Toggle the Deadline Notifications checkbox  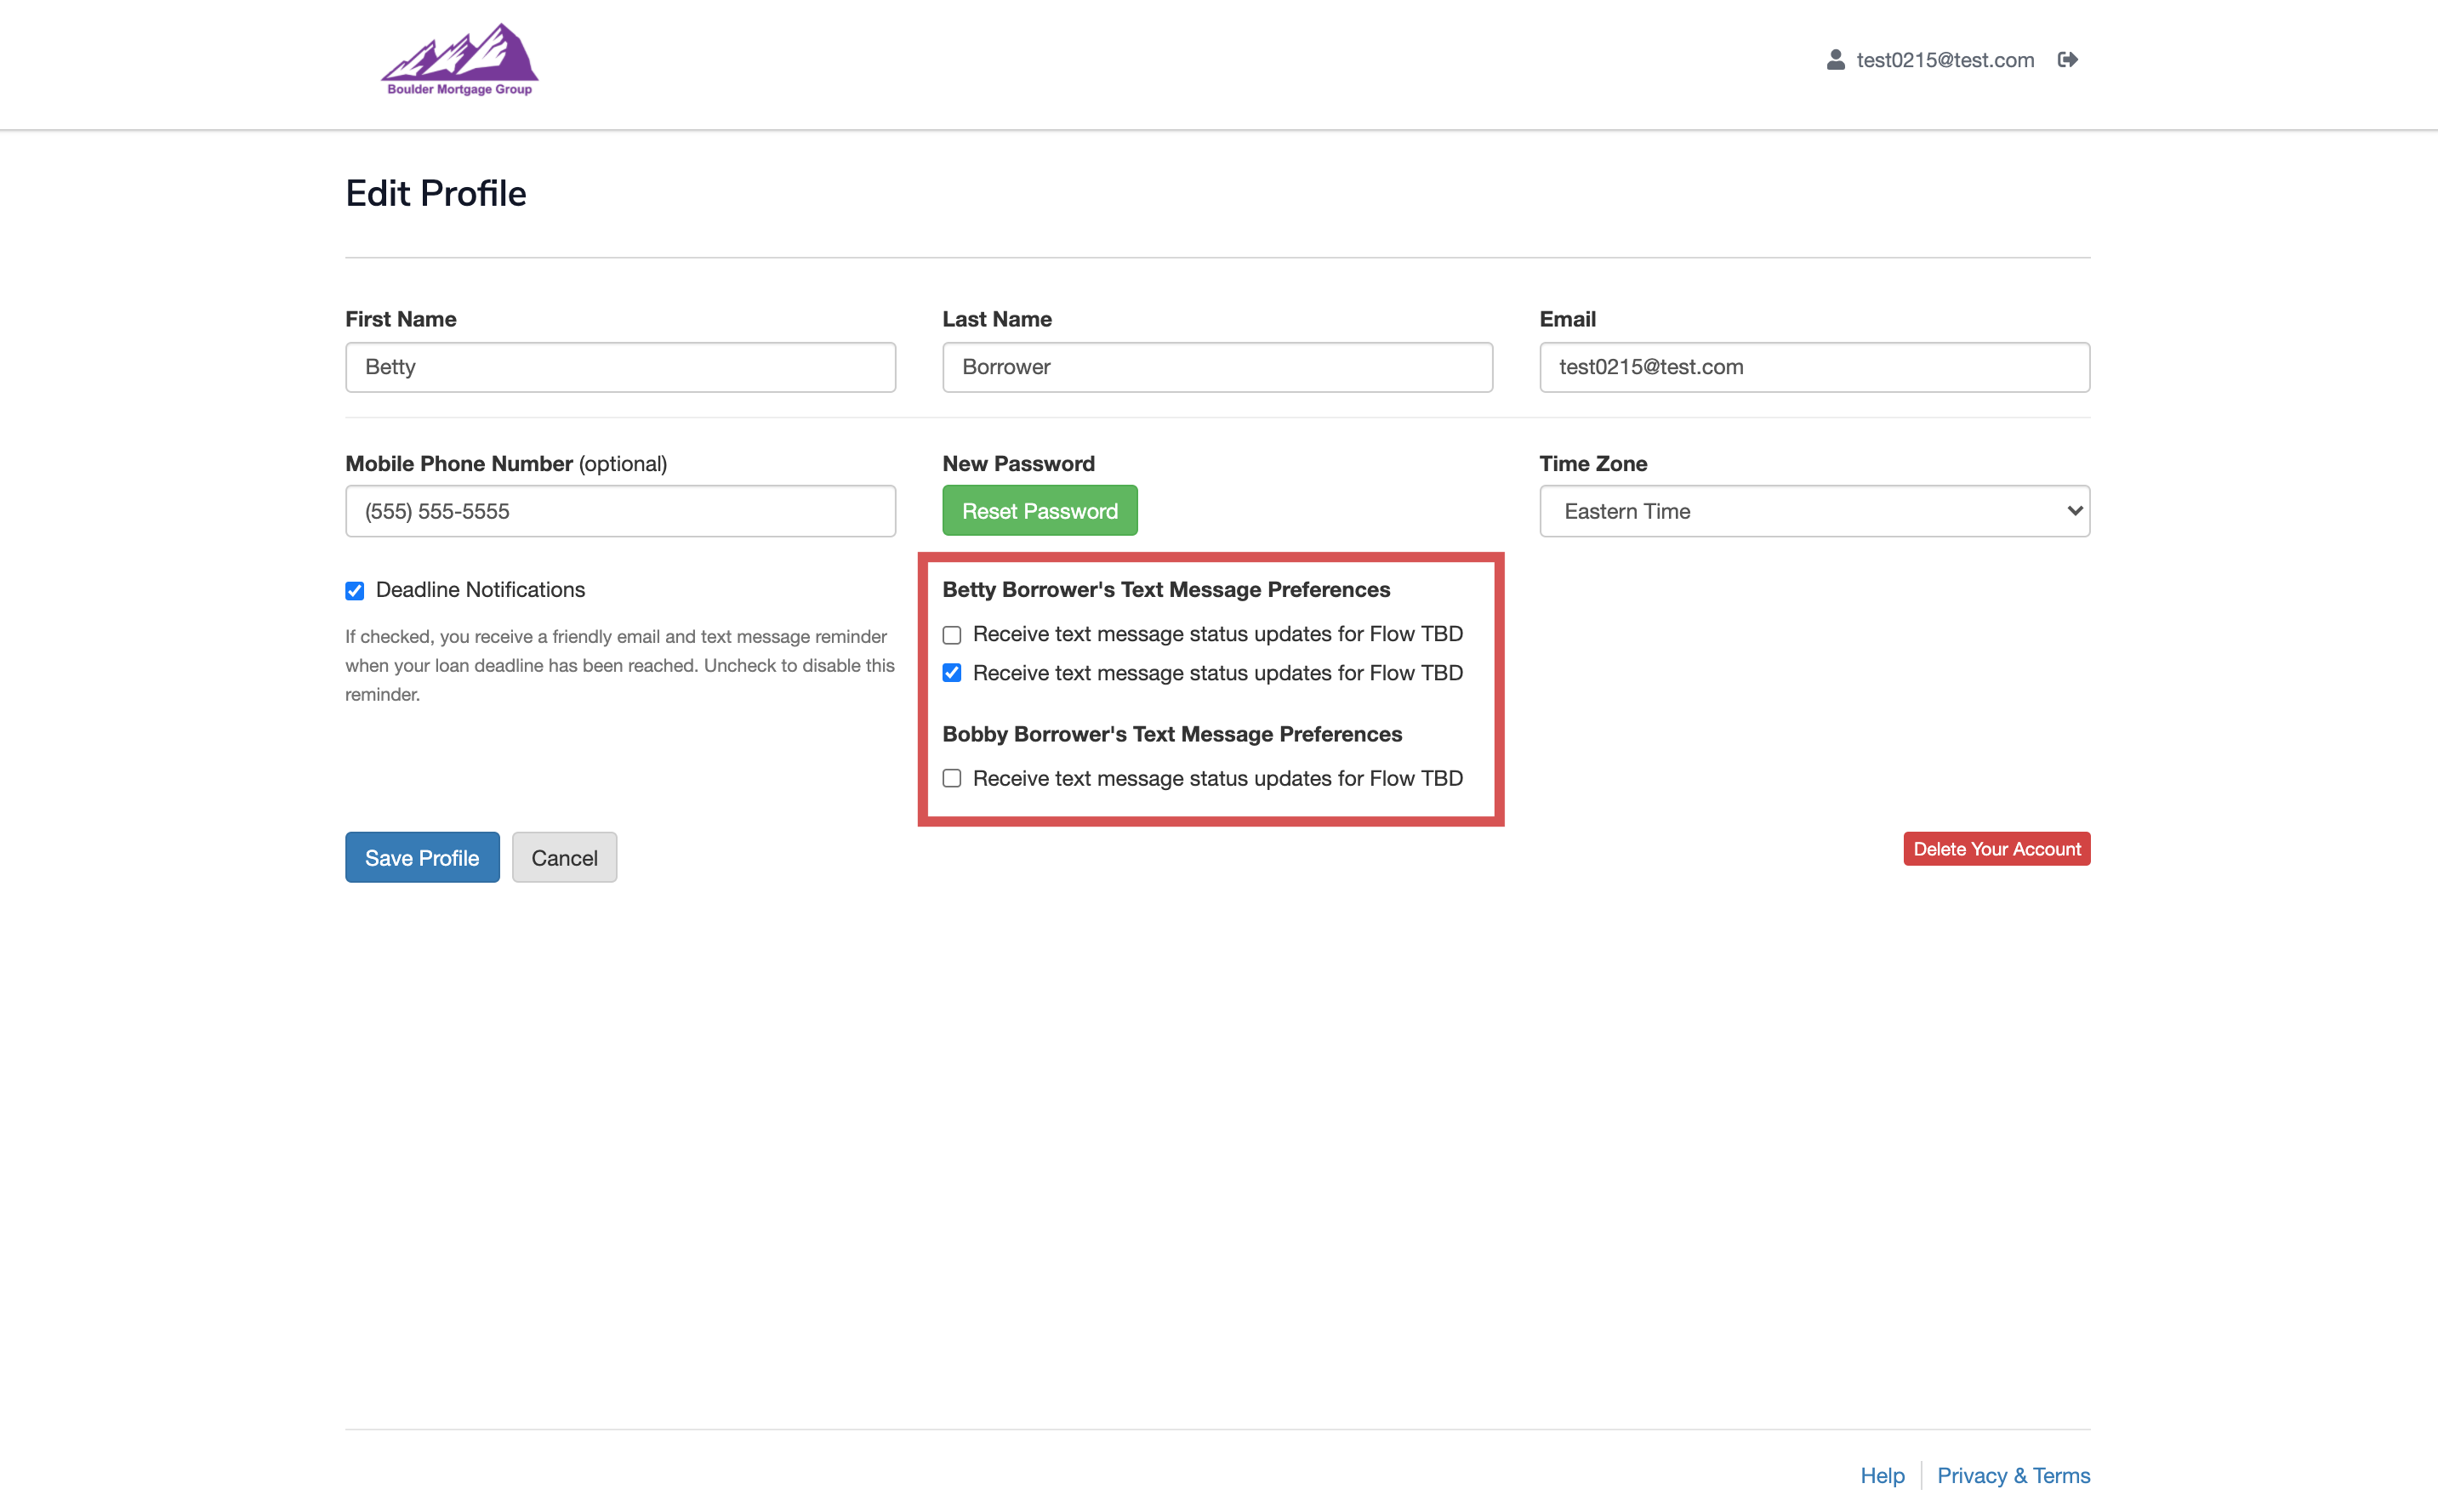(x=355, y=591)
